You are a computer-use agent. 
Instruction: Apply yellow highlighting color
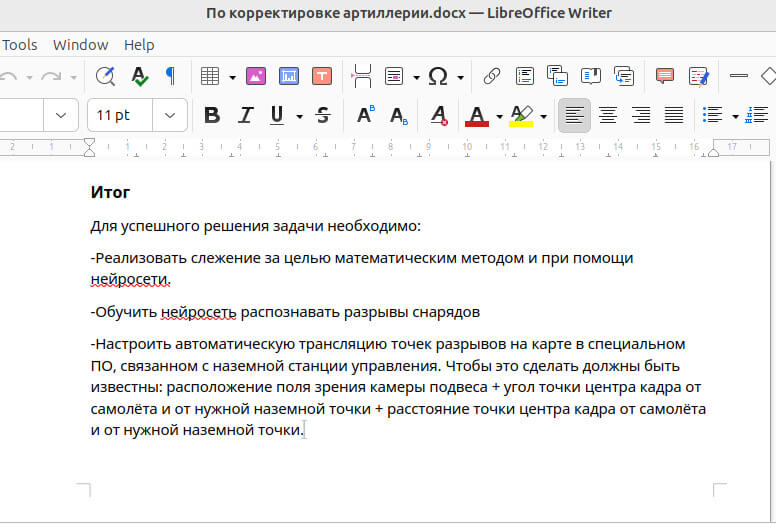coord(521,116)
